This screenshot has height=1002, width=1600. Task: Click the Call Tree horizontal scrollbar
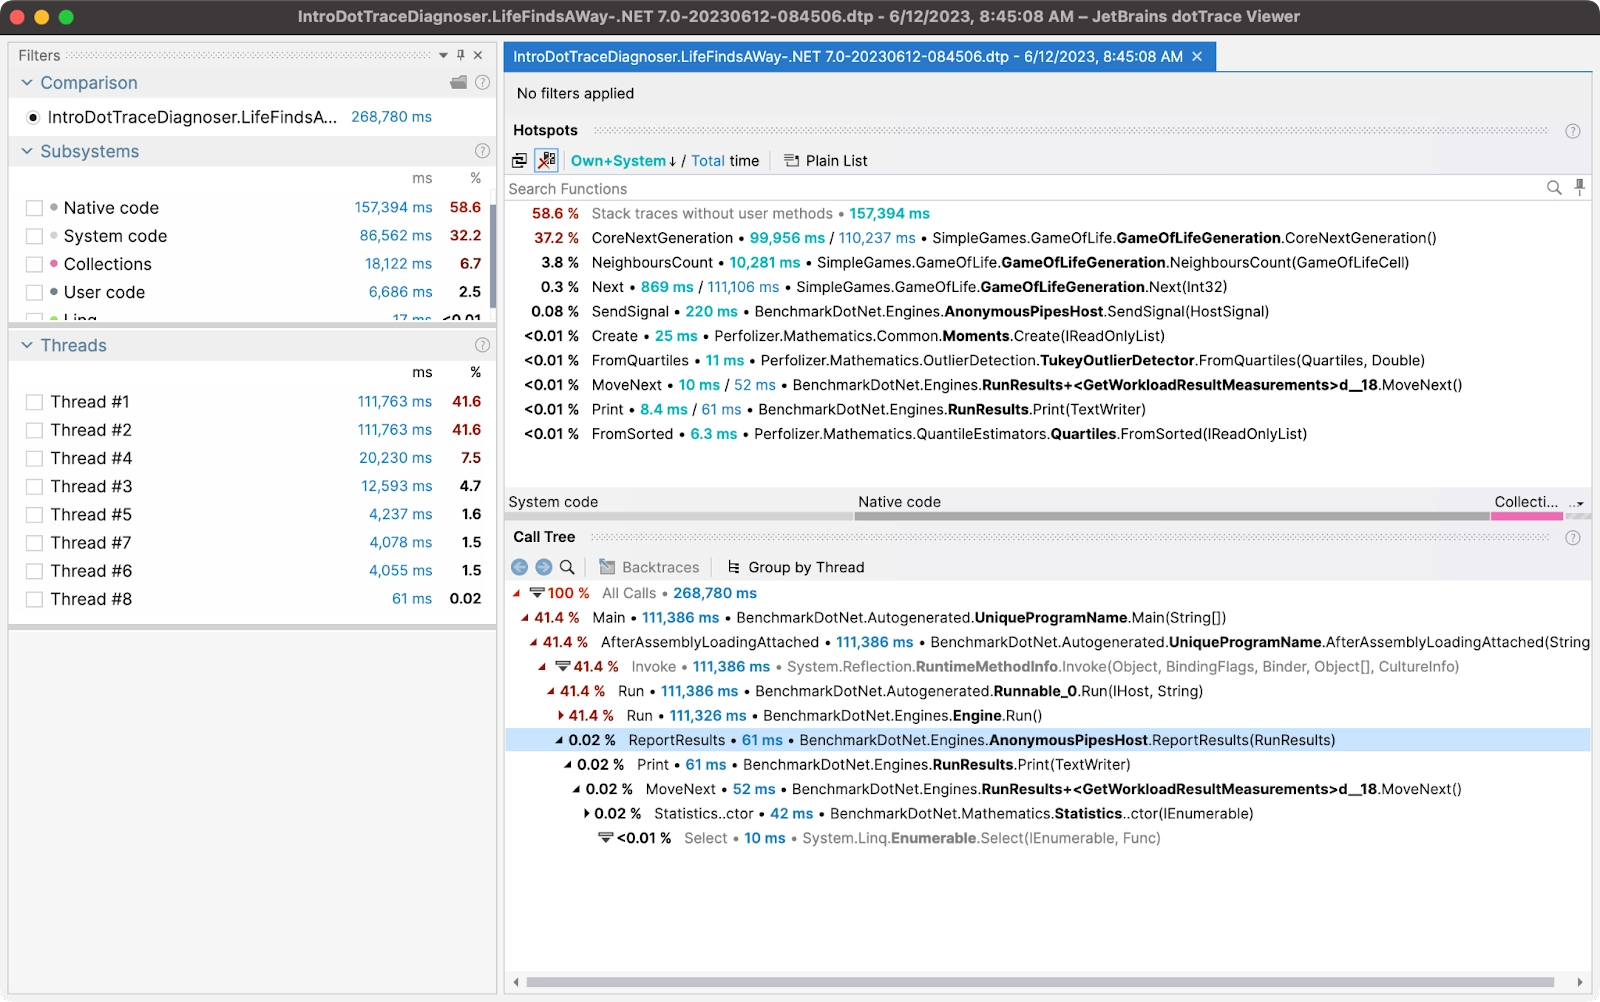click(1040, 982)
